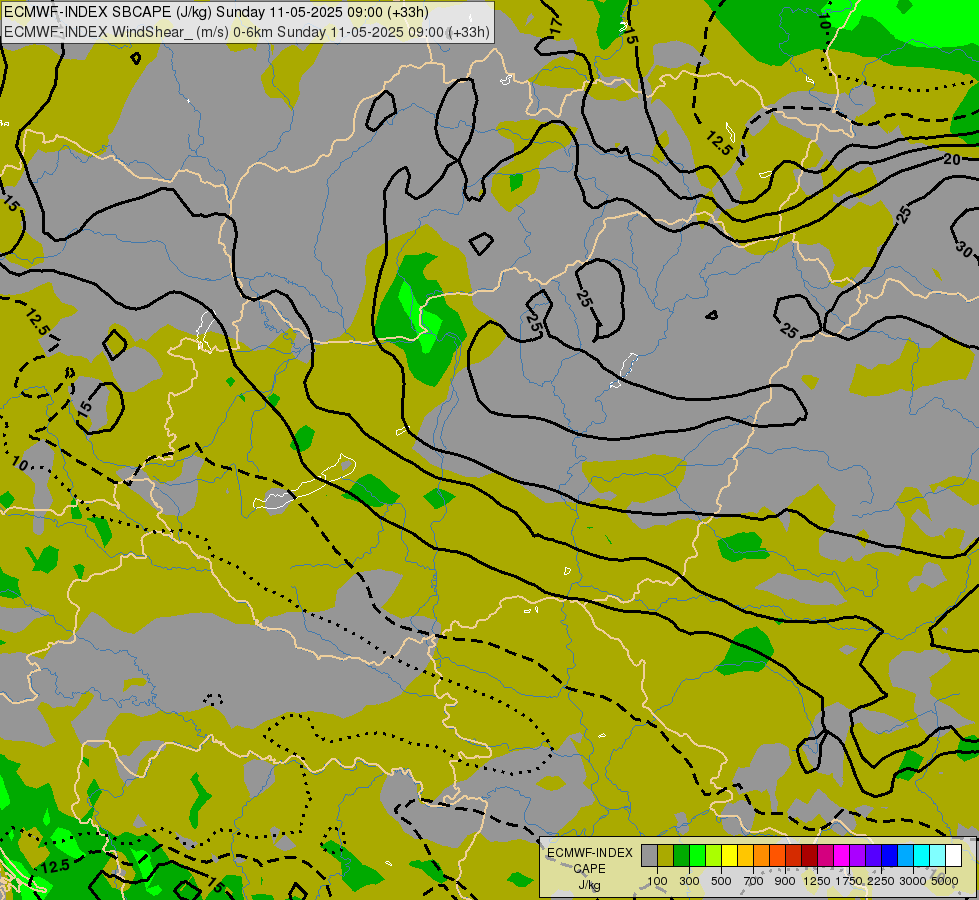Click the 'CAPE' label in the legend

pos(589,869)
